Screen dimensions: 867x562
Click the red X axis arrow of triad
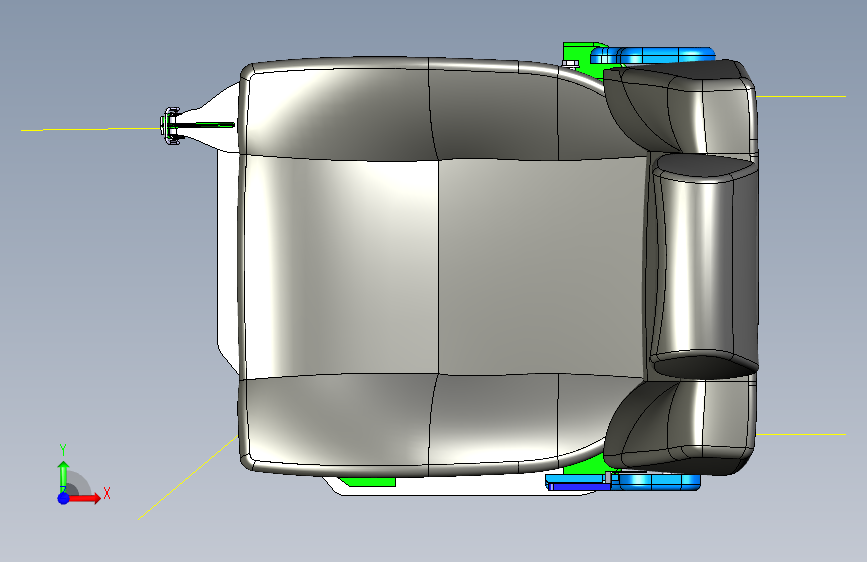[x=84, y=498]
